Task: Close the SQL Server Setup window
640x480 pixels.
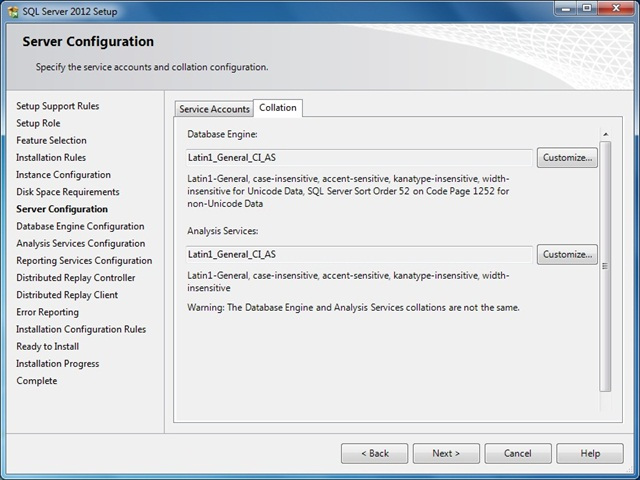Action: pyautogui.click(x=616, y=9)
